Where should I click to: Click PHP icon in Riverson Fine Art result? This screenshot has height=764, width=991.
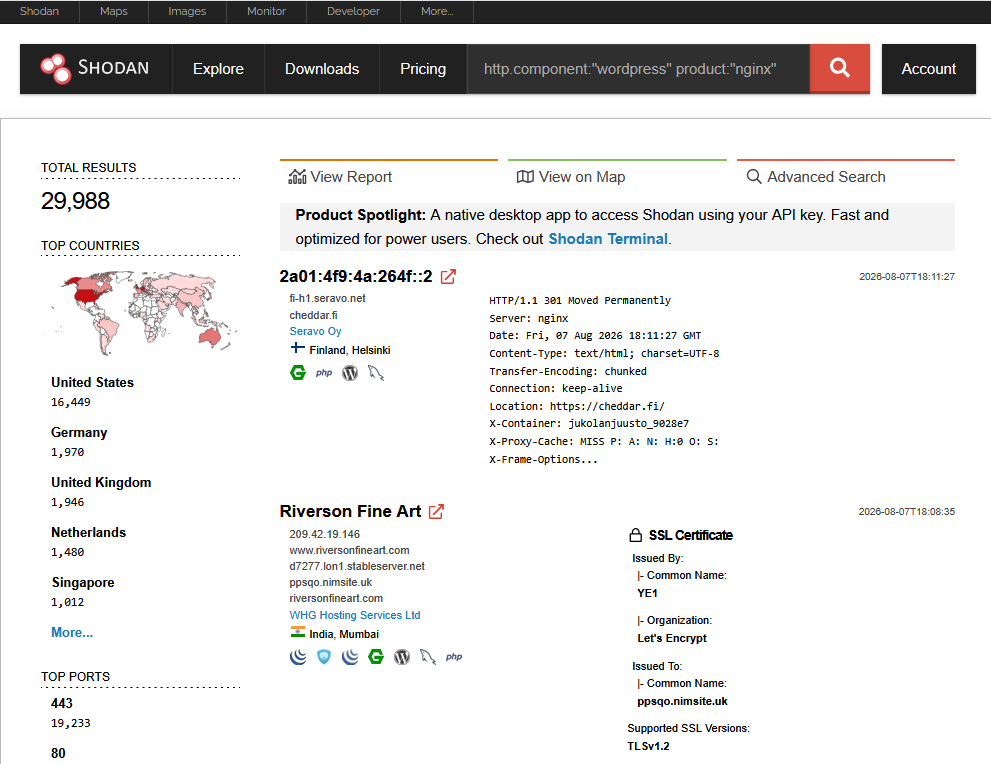coord(454,657)
